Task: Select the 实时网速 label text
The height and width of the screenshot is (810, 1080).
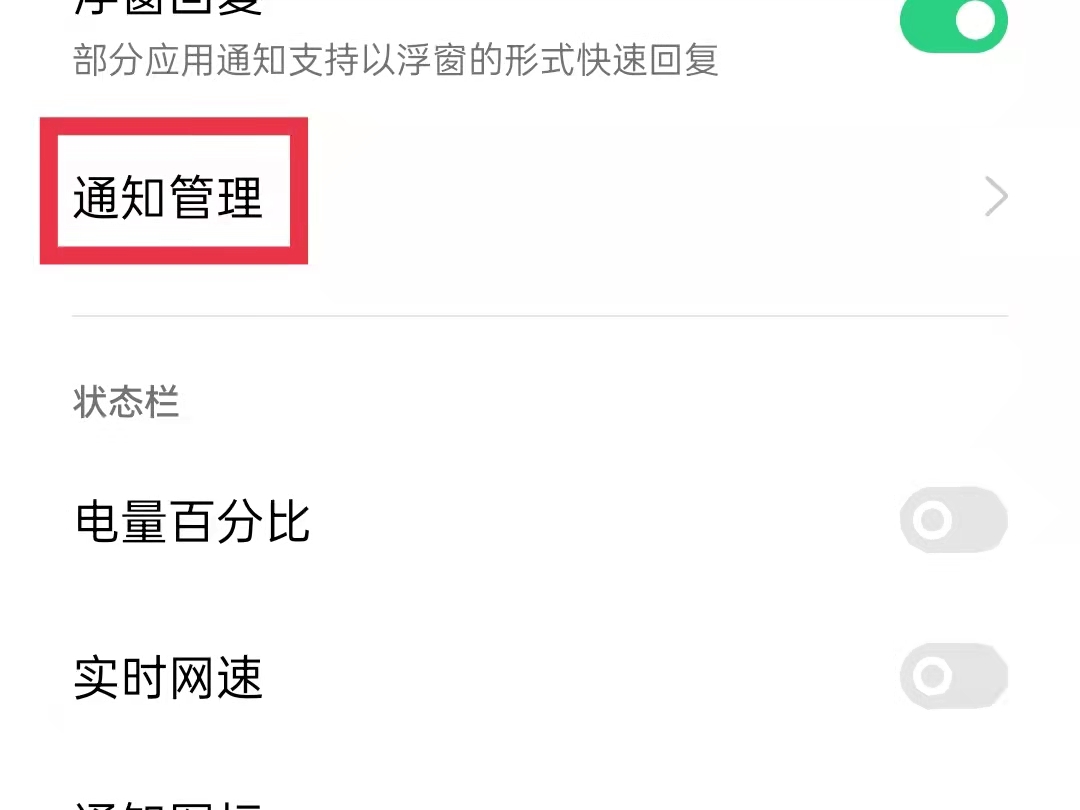Action: [168, 678]
